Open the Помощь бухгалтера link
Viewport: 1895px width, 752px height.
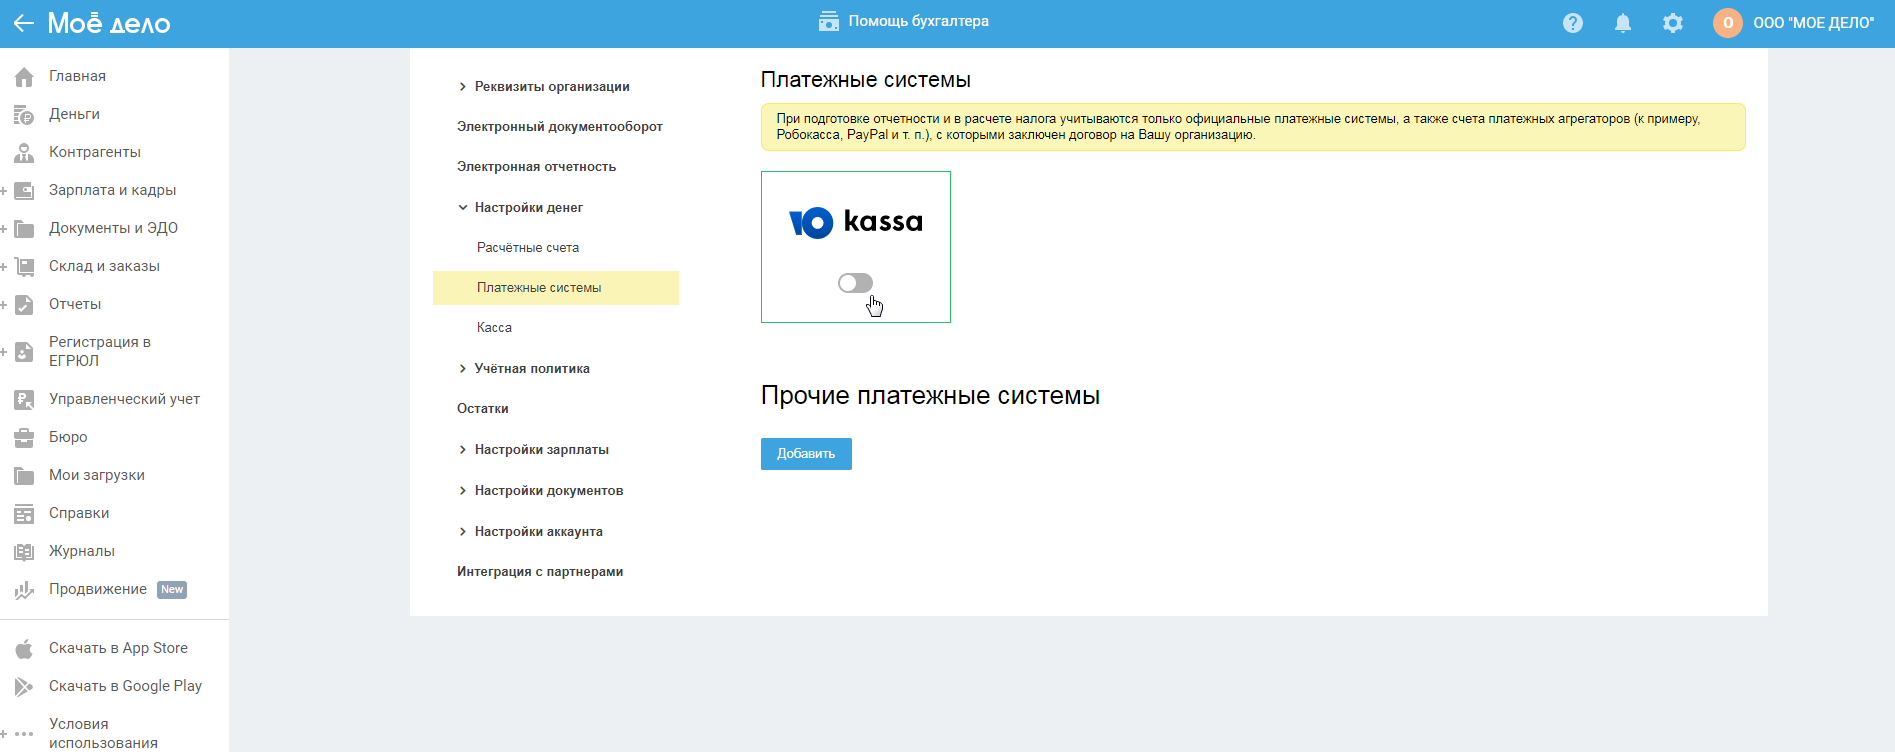pyautogui.click(x=904, y=21)
